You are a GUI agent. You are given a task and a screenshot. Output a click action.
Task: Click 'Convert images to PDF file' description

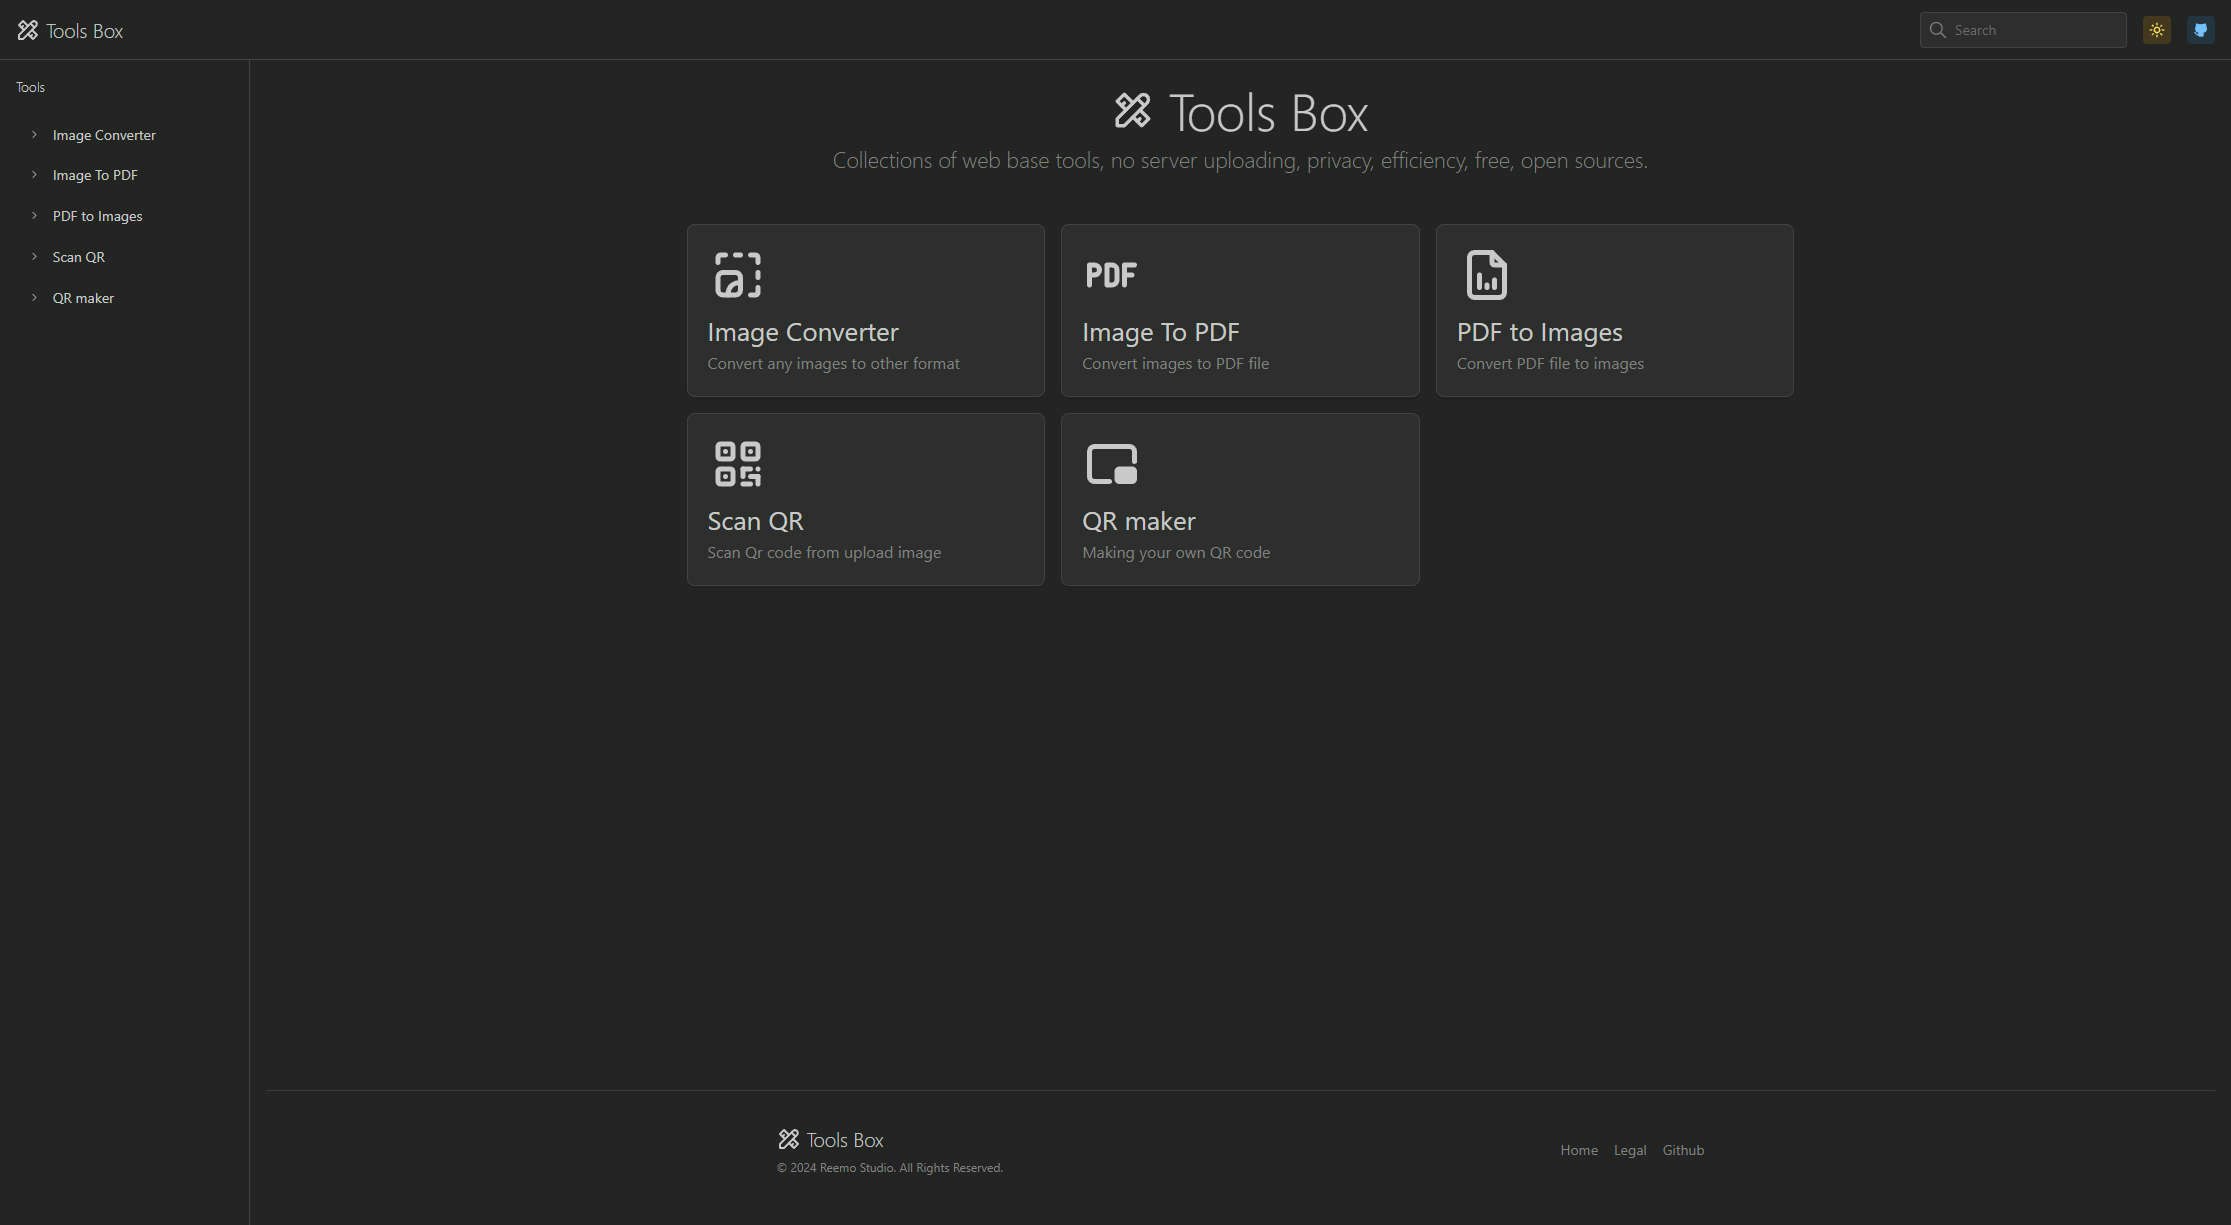pos(1175,364)
